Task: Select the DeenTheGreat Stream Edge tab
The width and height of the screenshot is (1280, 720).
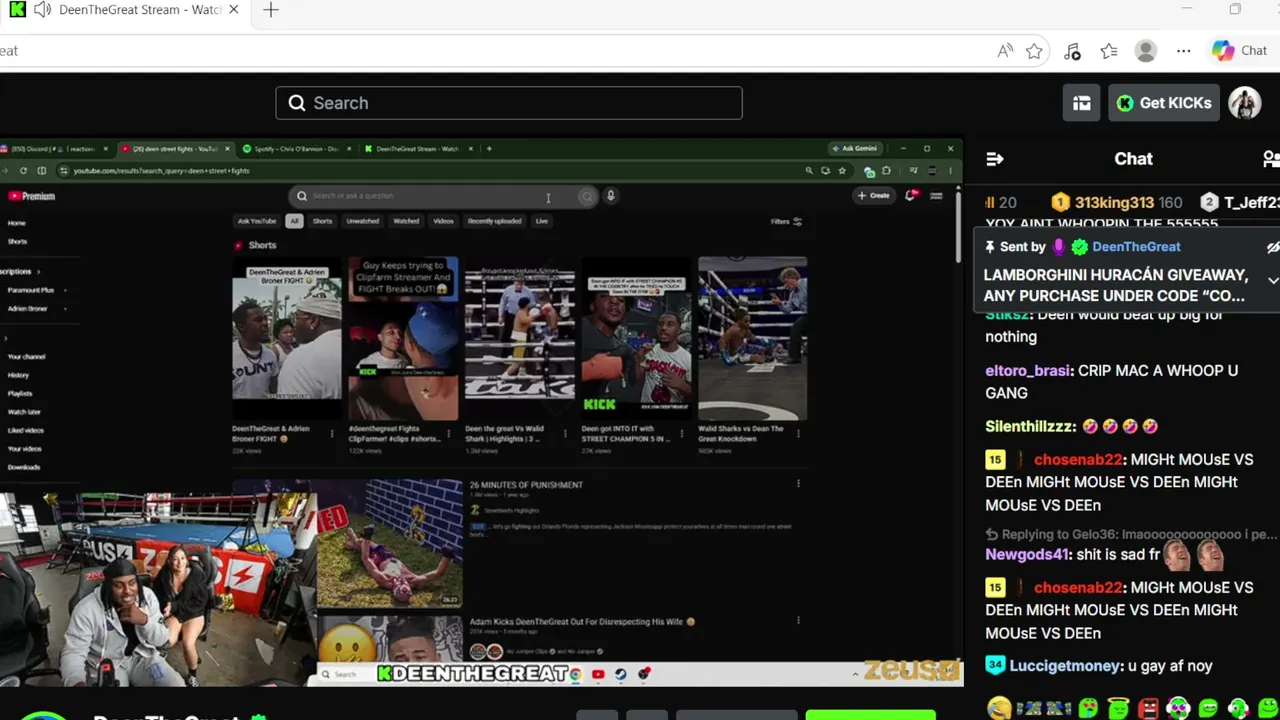Action: (x=125, y=11)
